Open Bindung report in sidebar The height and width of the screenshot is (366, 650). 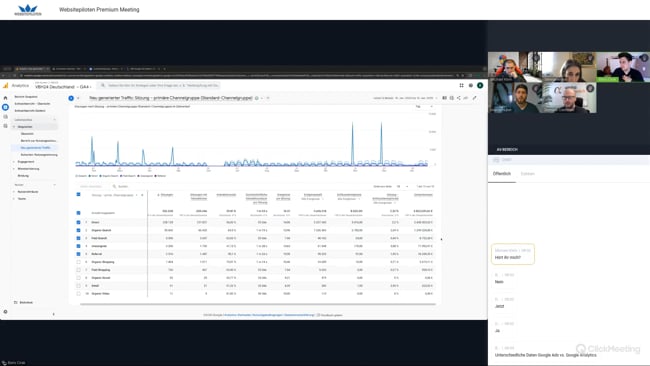(23, 176)
